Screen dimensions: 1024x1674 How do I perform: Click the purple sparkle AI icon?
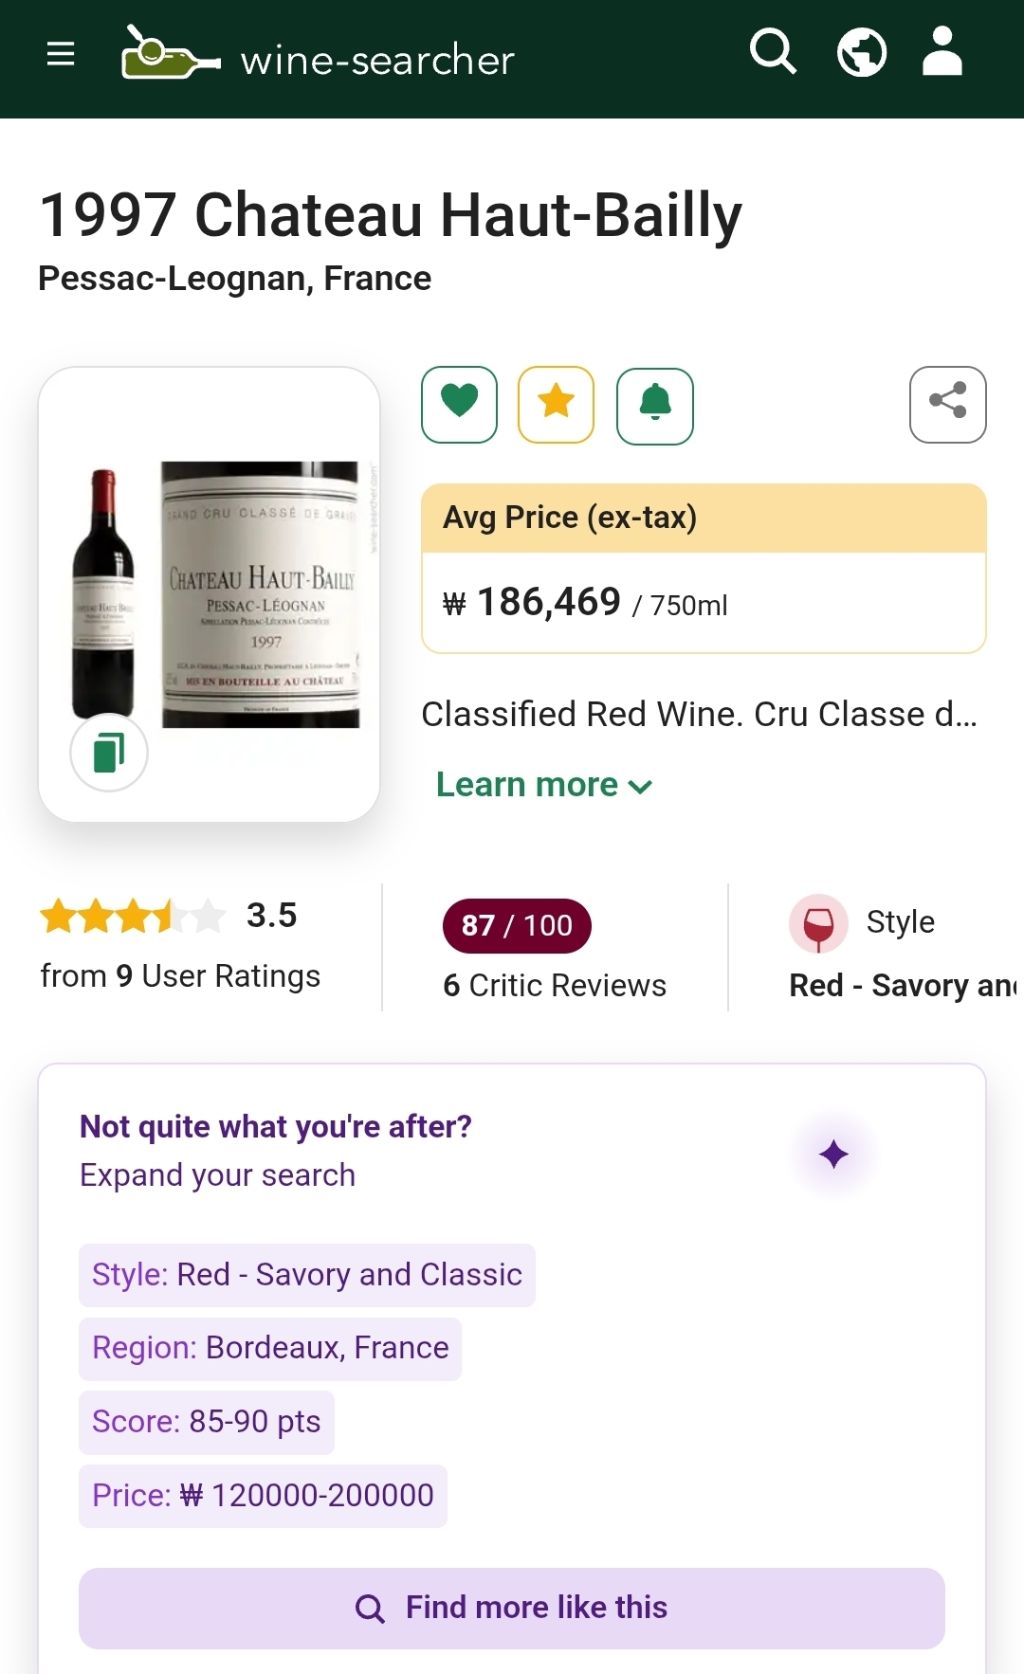pyautogui.click(x=833, y=1155)
